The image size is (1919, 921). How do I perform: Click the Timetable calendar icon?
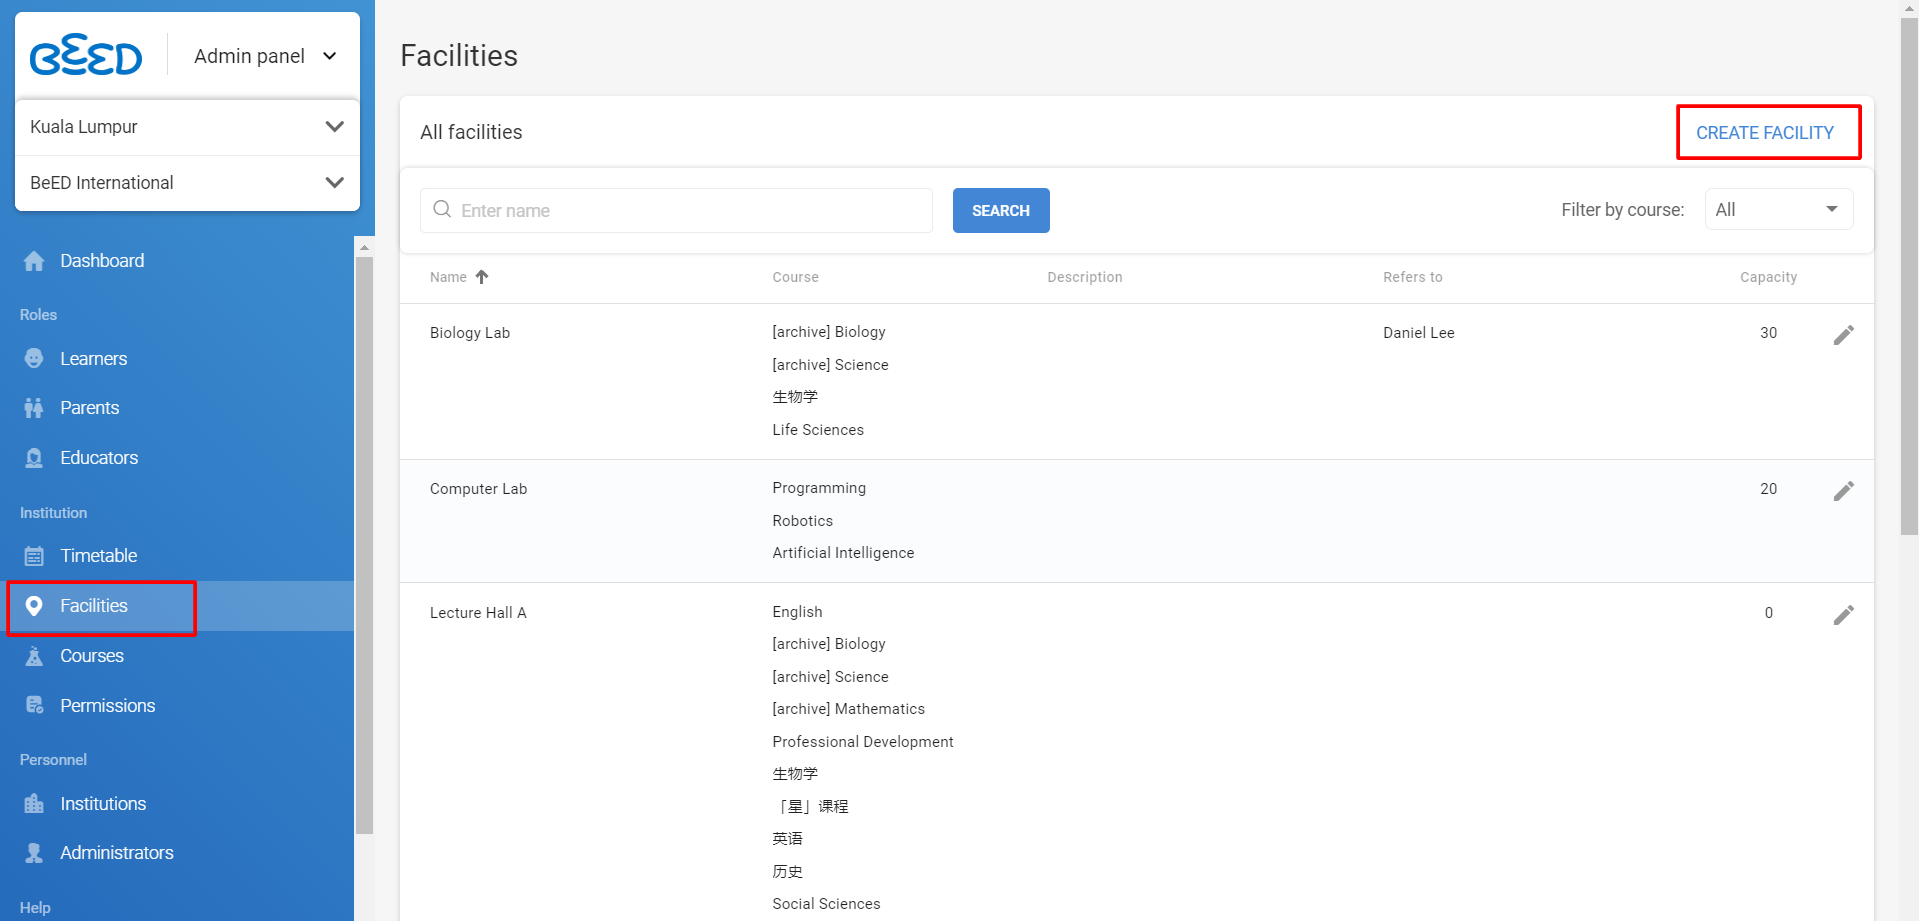click(x=34, y=556)
